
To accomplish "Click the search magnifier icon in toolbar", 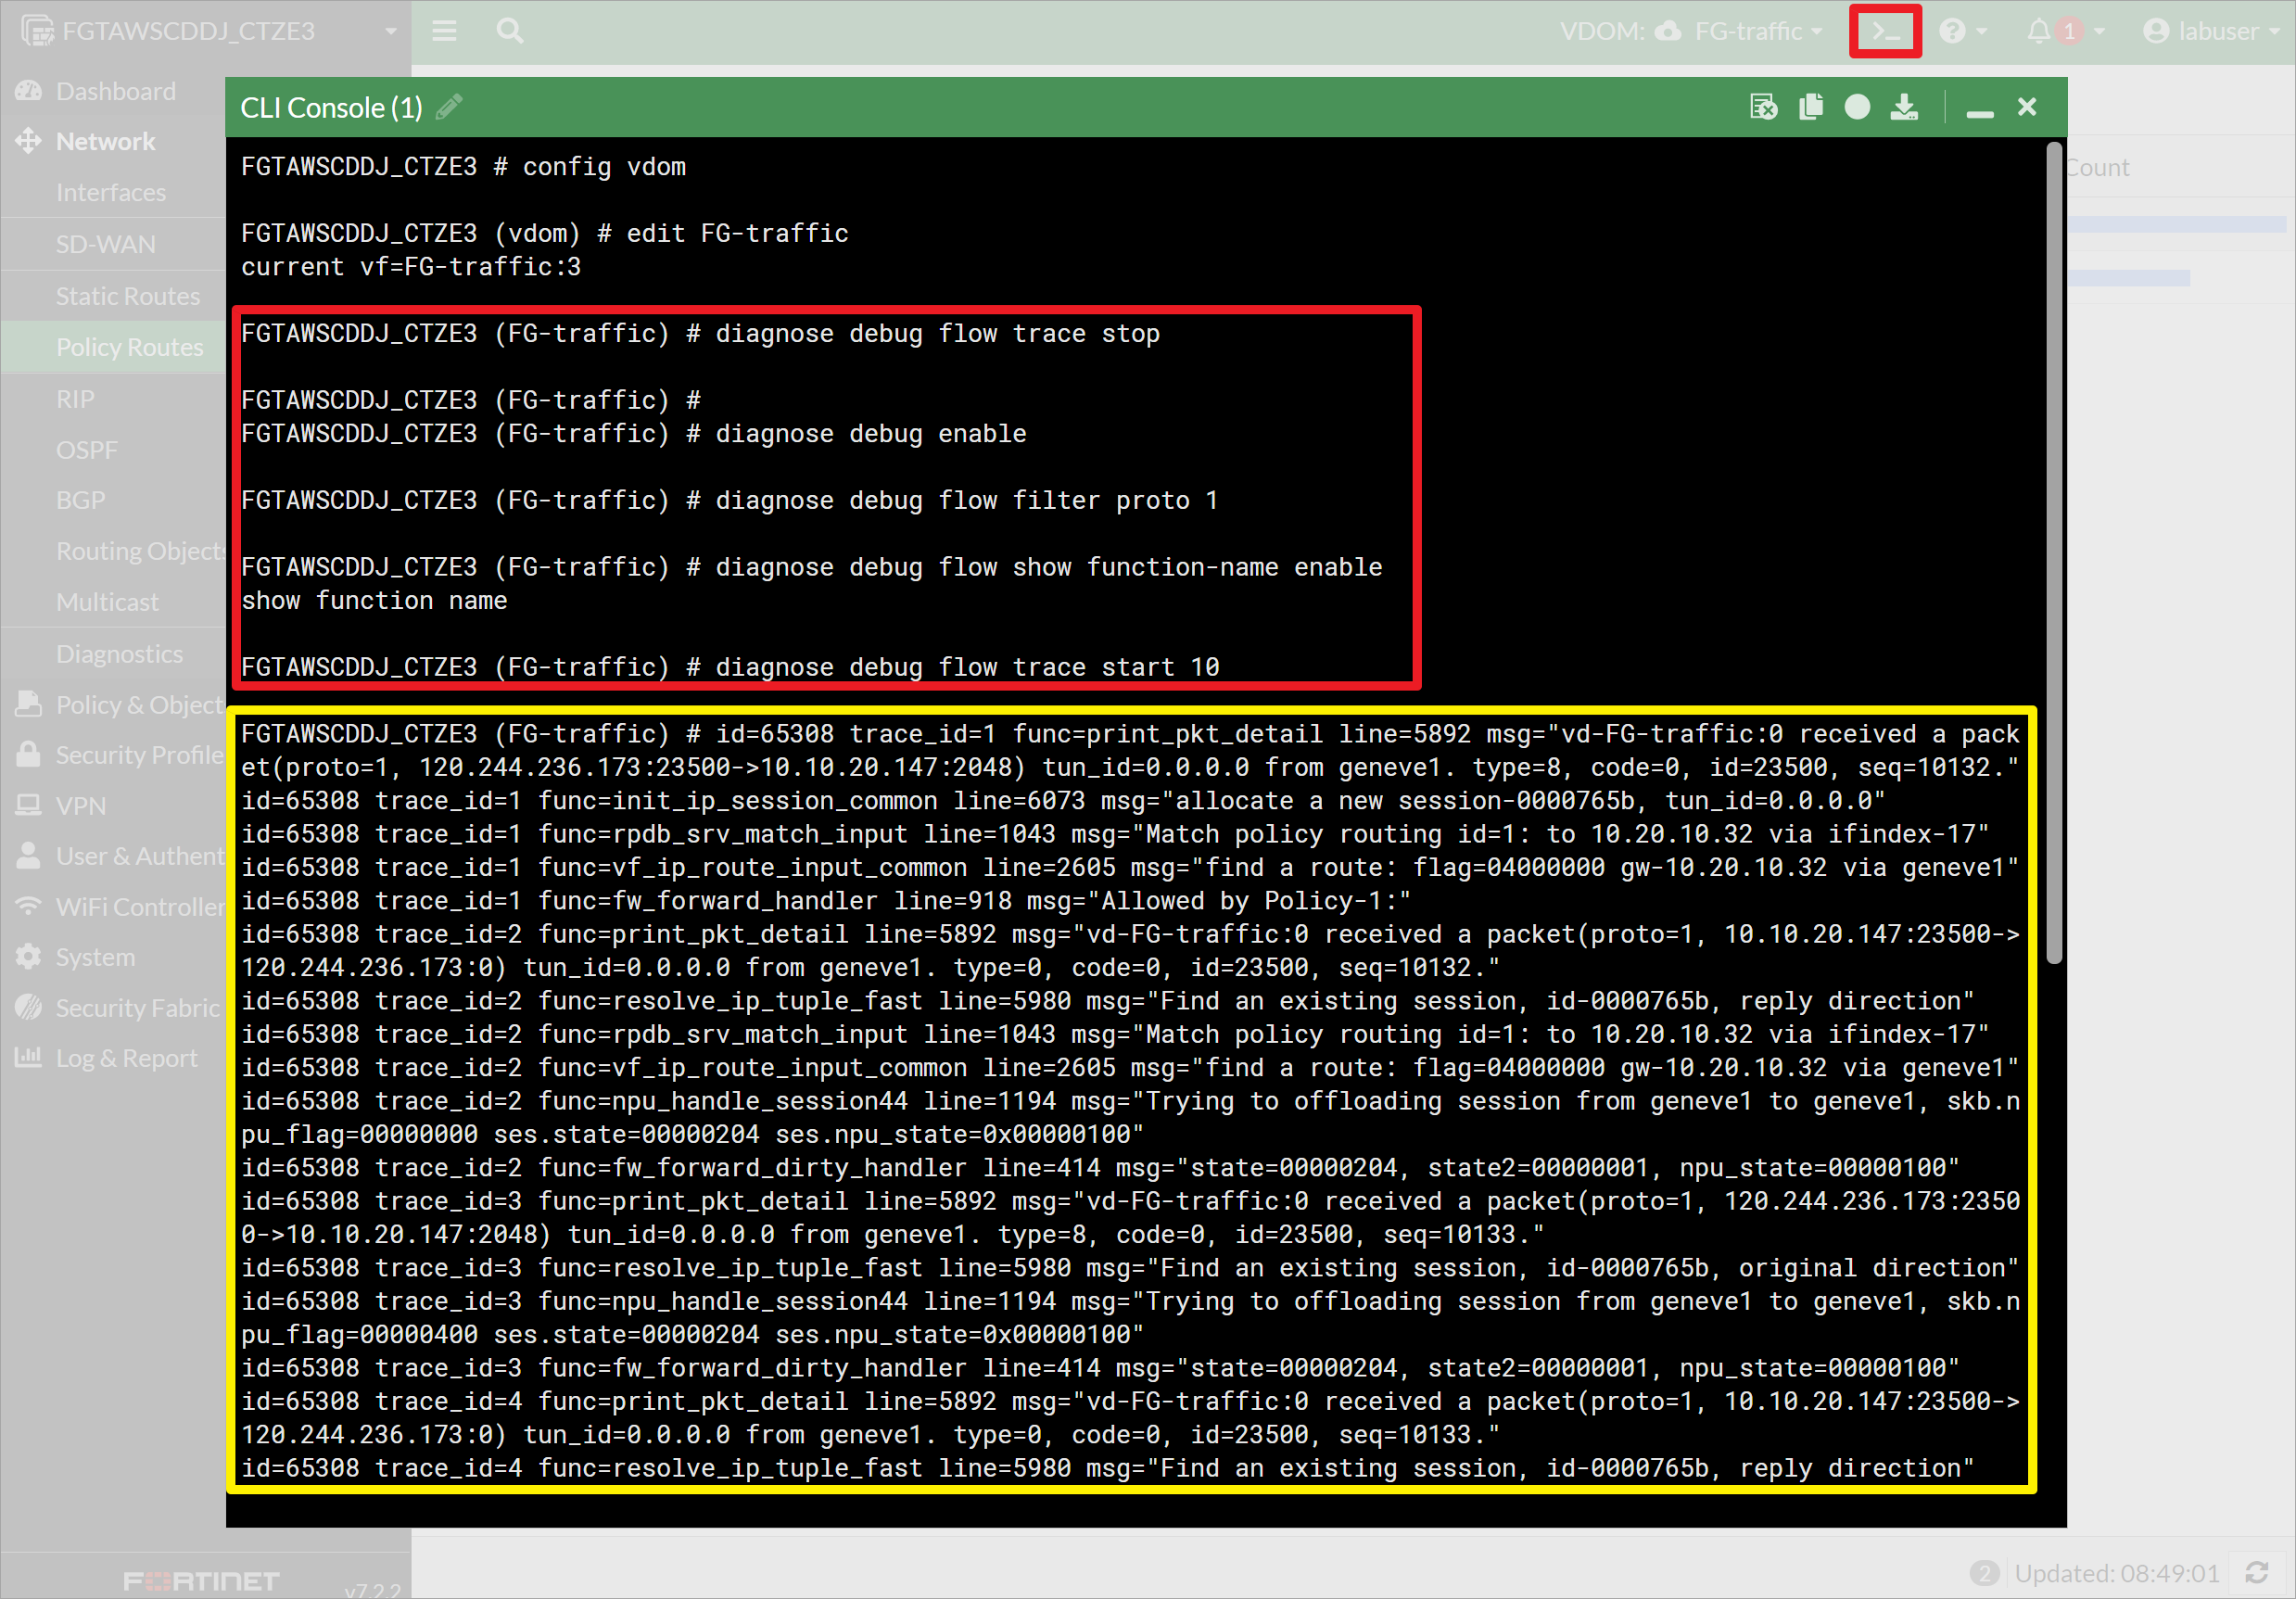I will pos(510,32).
